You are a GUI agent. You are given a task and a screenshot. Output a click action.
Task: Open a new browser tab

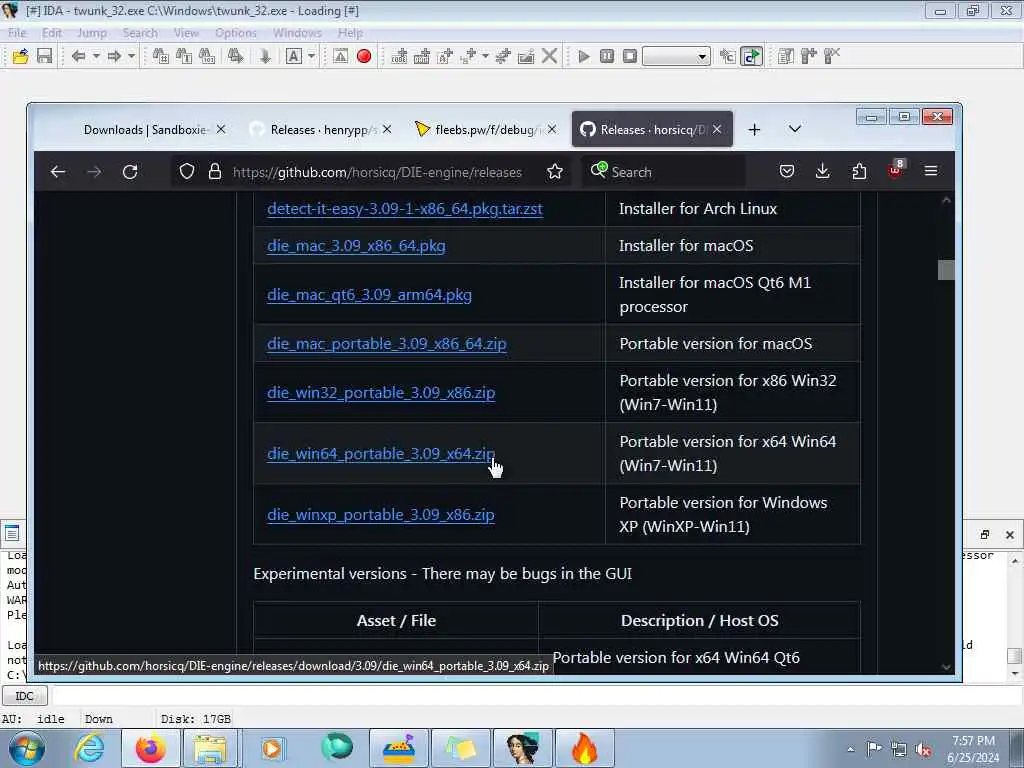click(754, 129)
